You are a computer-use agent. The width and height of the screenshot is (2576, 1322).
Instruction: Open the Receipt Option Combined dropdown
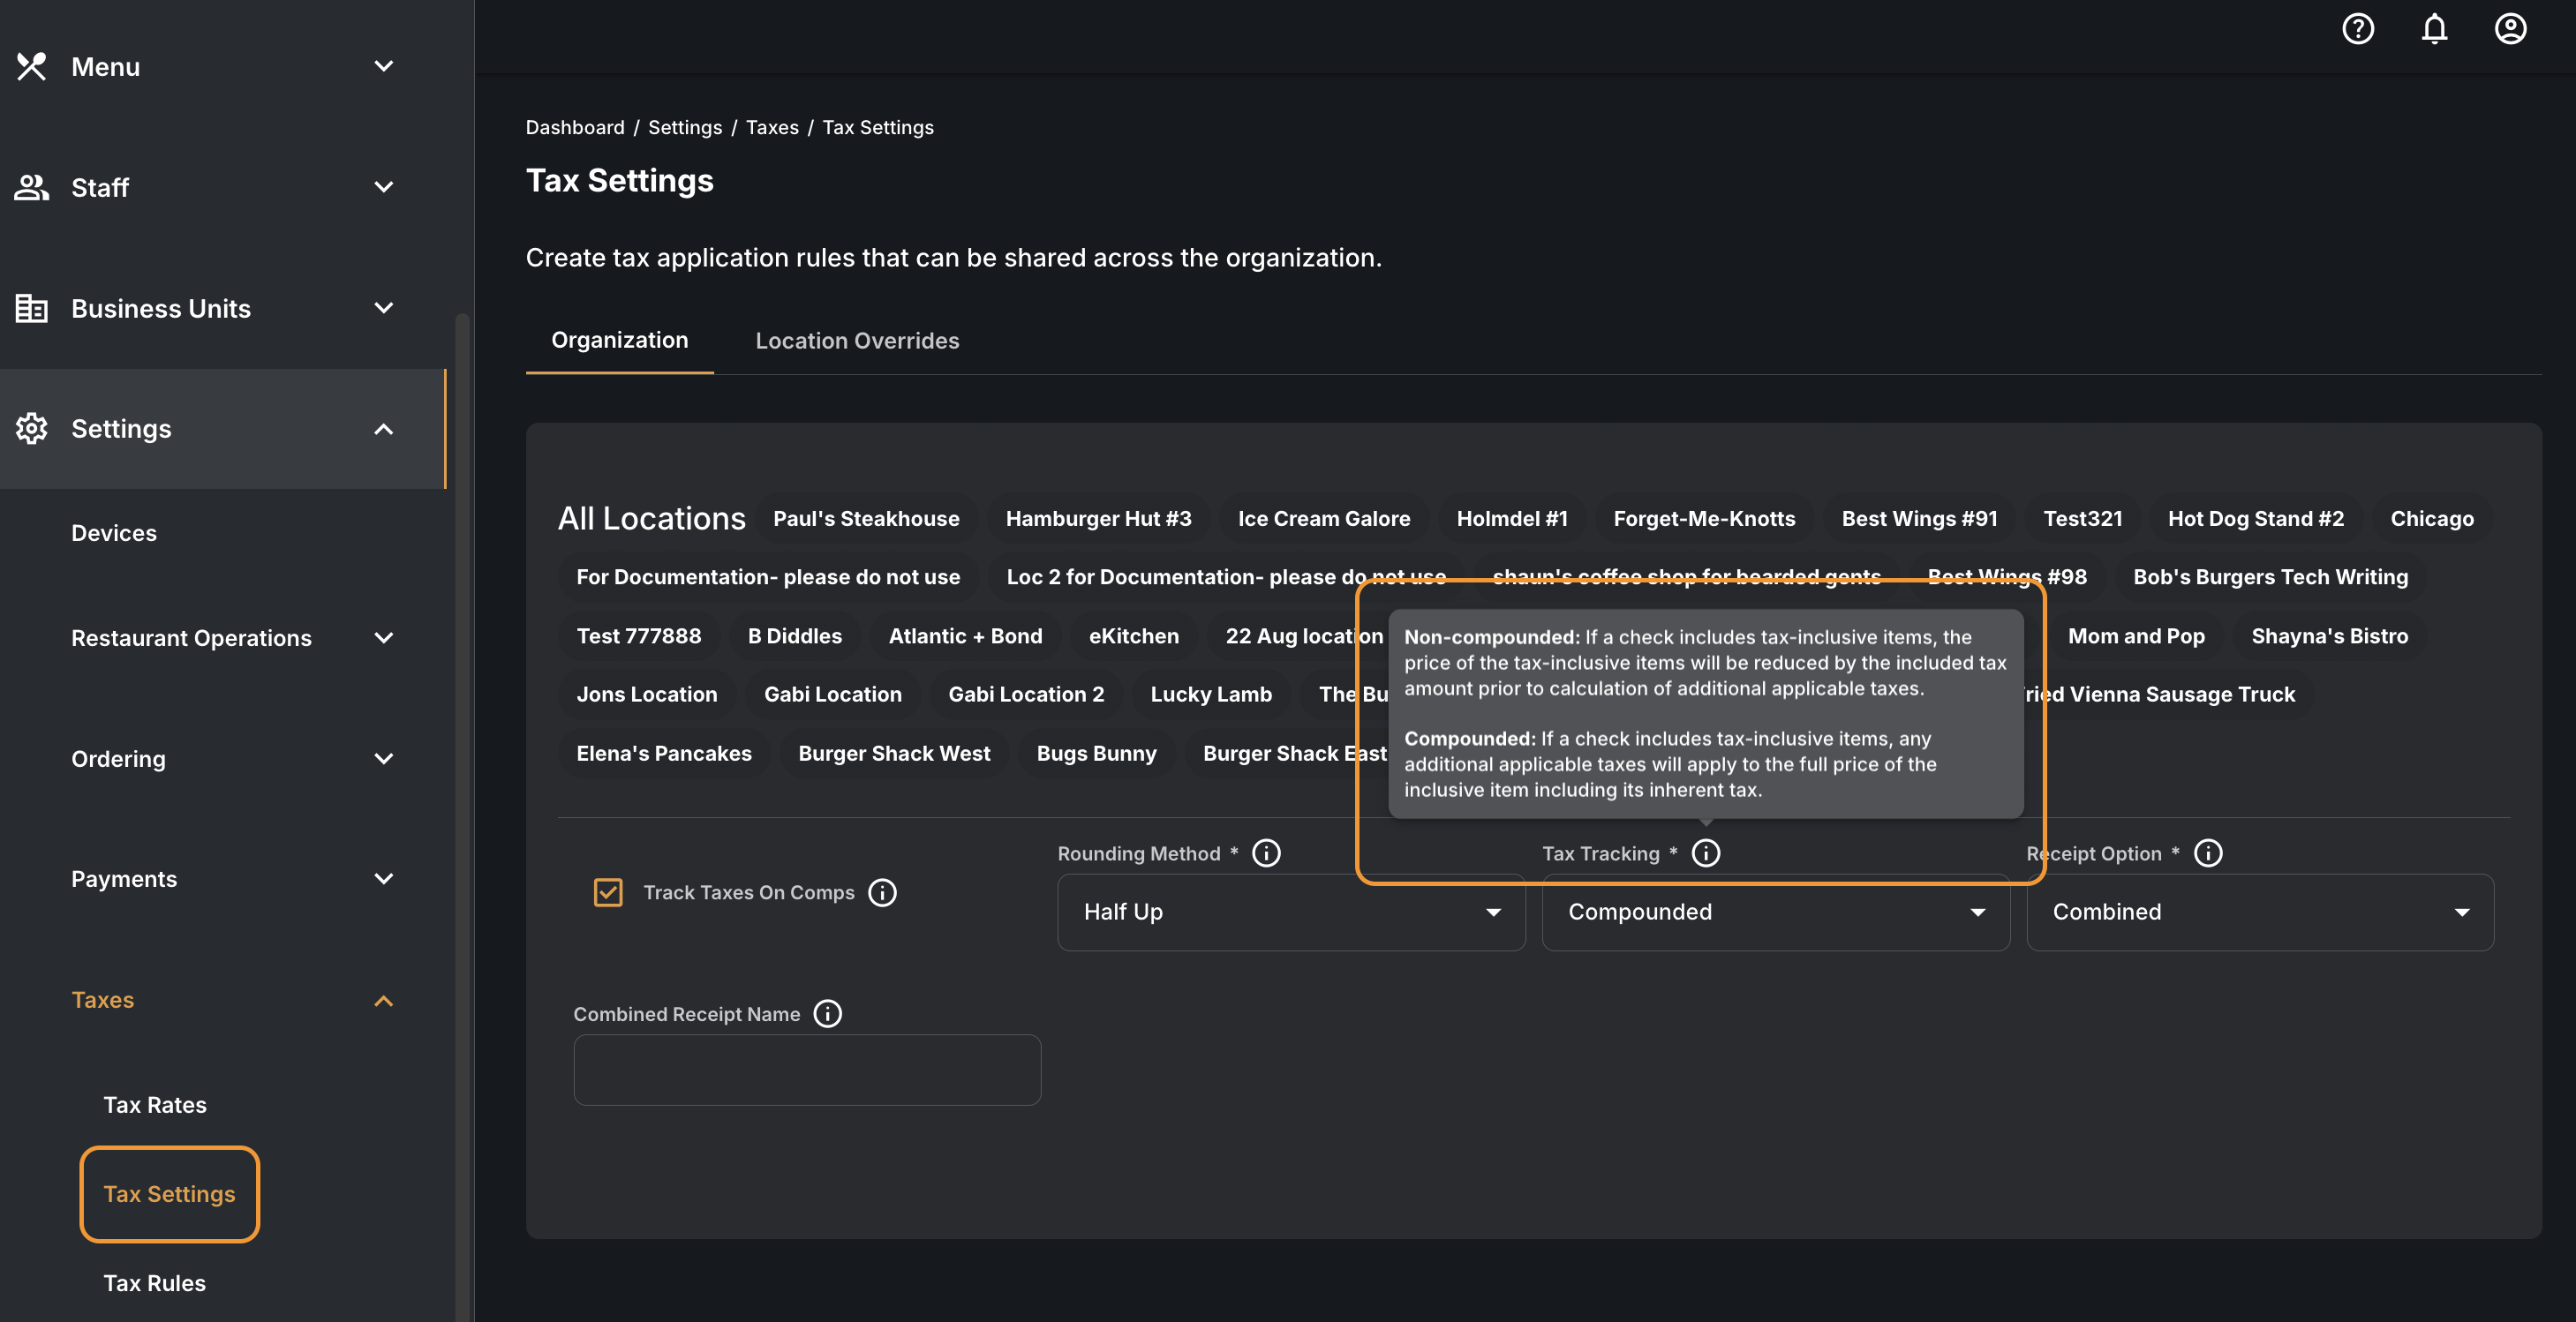(x=2260, y=912)
